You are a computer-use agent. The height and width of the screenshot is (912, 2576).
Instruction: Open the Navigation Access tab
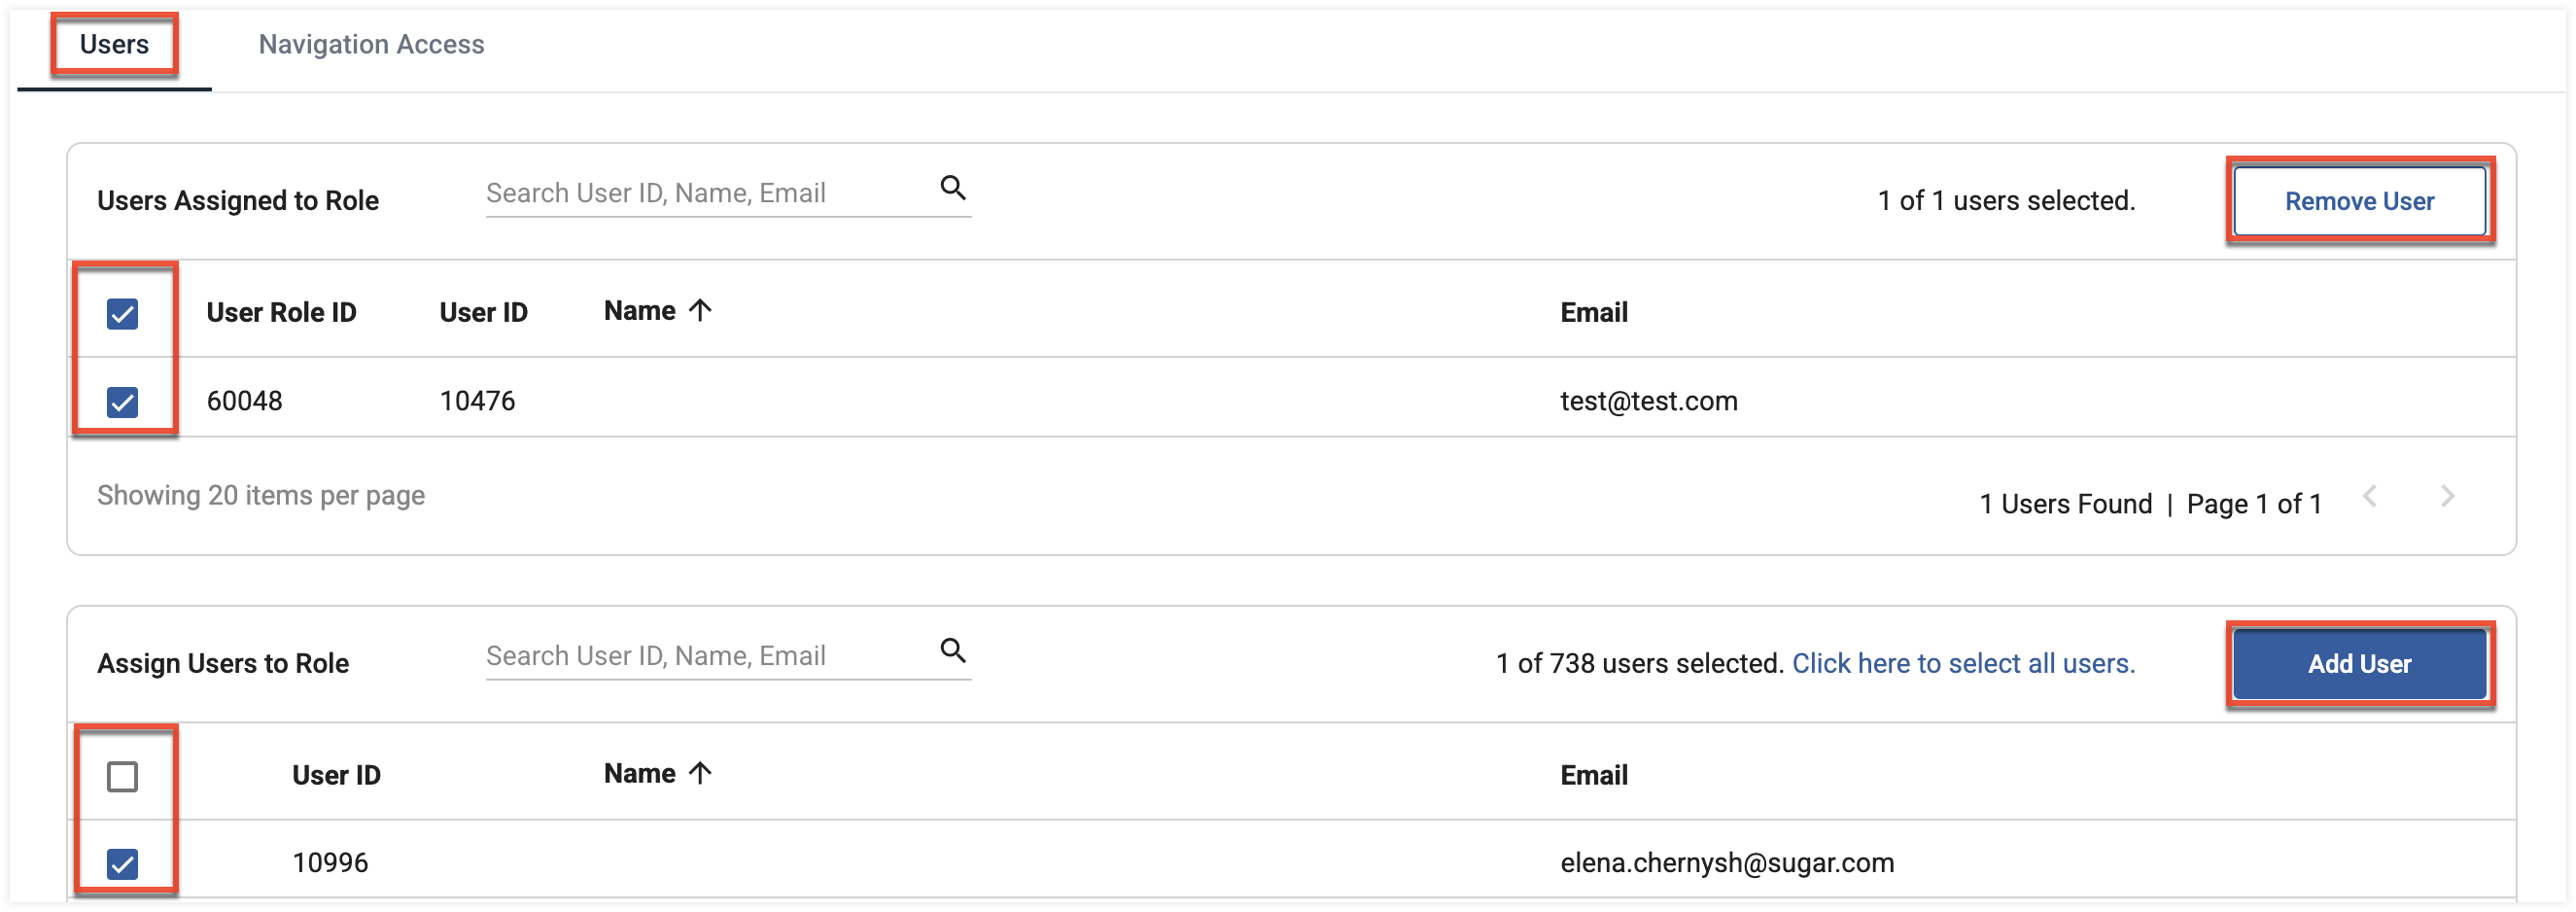[371, 45]
